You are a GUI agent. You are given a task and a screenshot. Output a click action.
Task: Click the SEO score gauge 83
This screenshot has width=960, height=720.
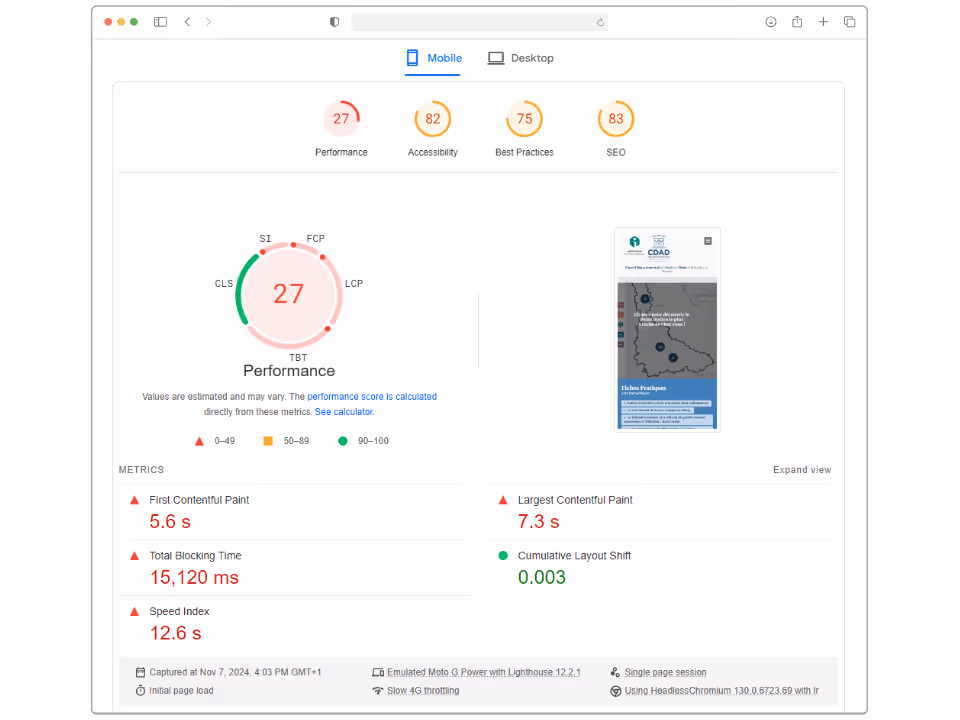tap(615, 119)
